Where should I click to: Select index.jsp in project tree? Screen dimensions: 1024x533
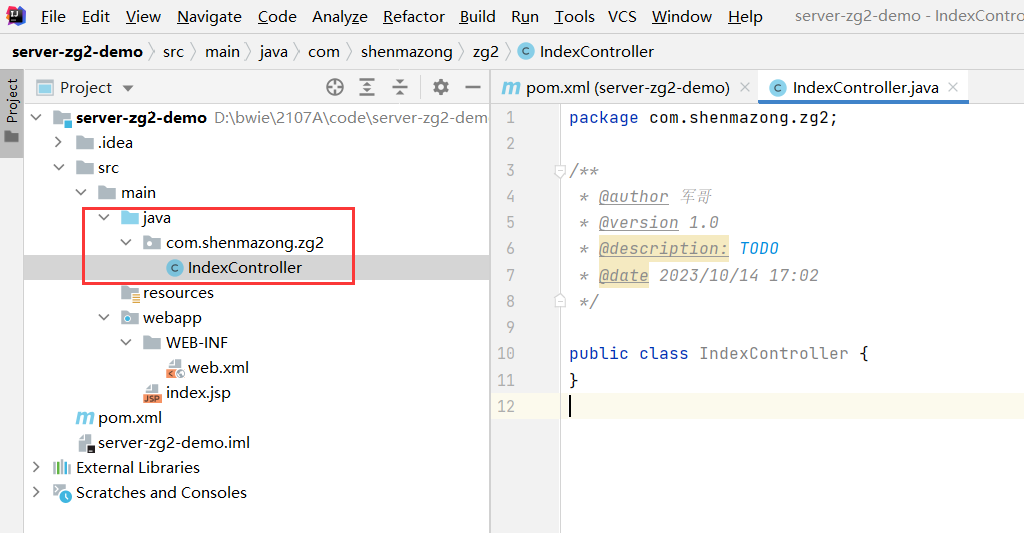pos(198,393)
